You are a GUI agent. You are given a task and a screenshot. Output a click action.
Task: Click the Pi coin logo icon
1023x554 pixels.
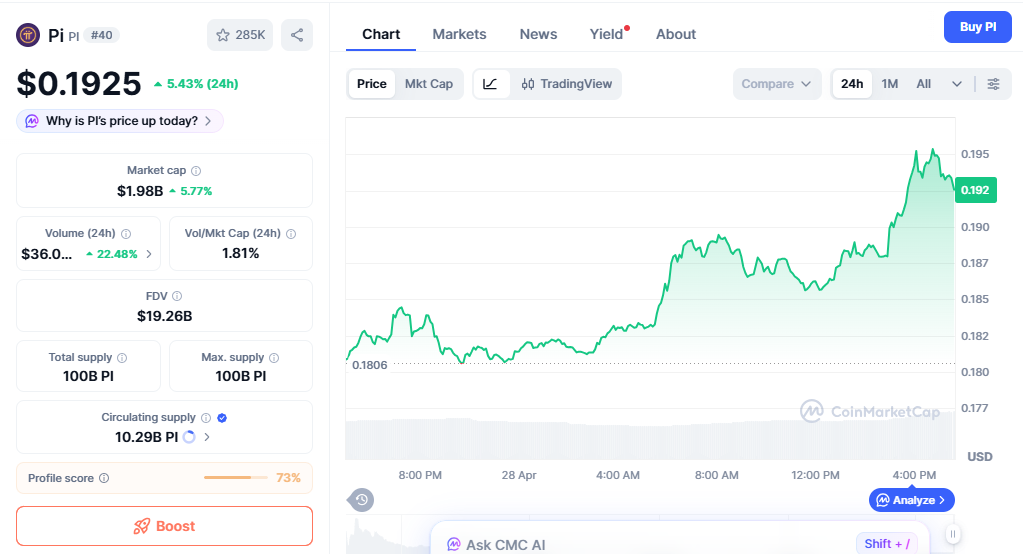click(x=28, y=35)
